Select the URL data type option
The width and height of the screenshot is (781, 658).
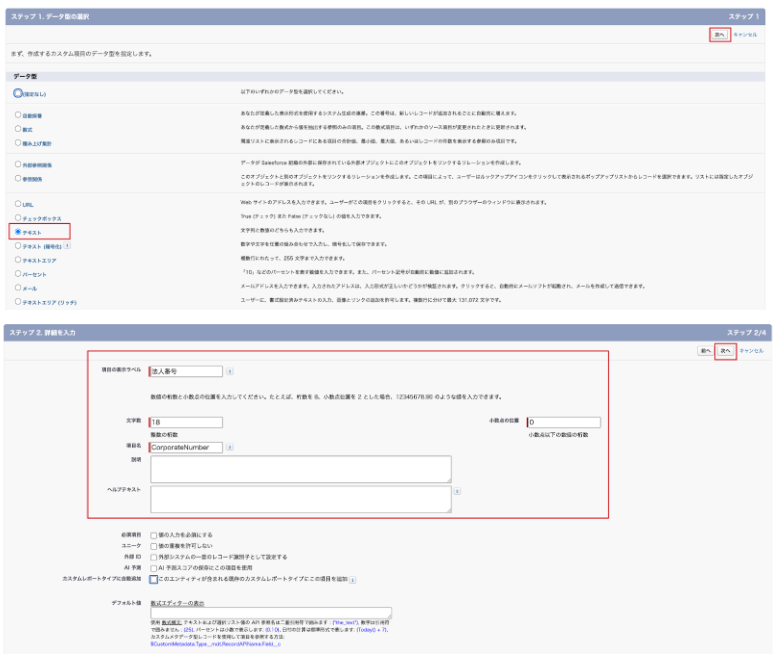pos(18,203)
